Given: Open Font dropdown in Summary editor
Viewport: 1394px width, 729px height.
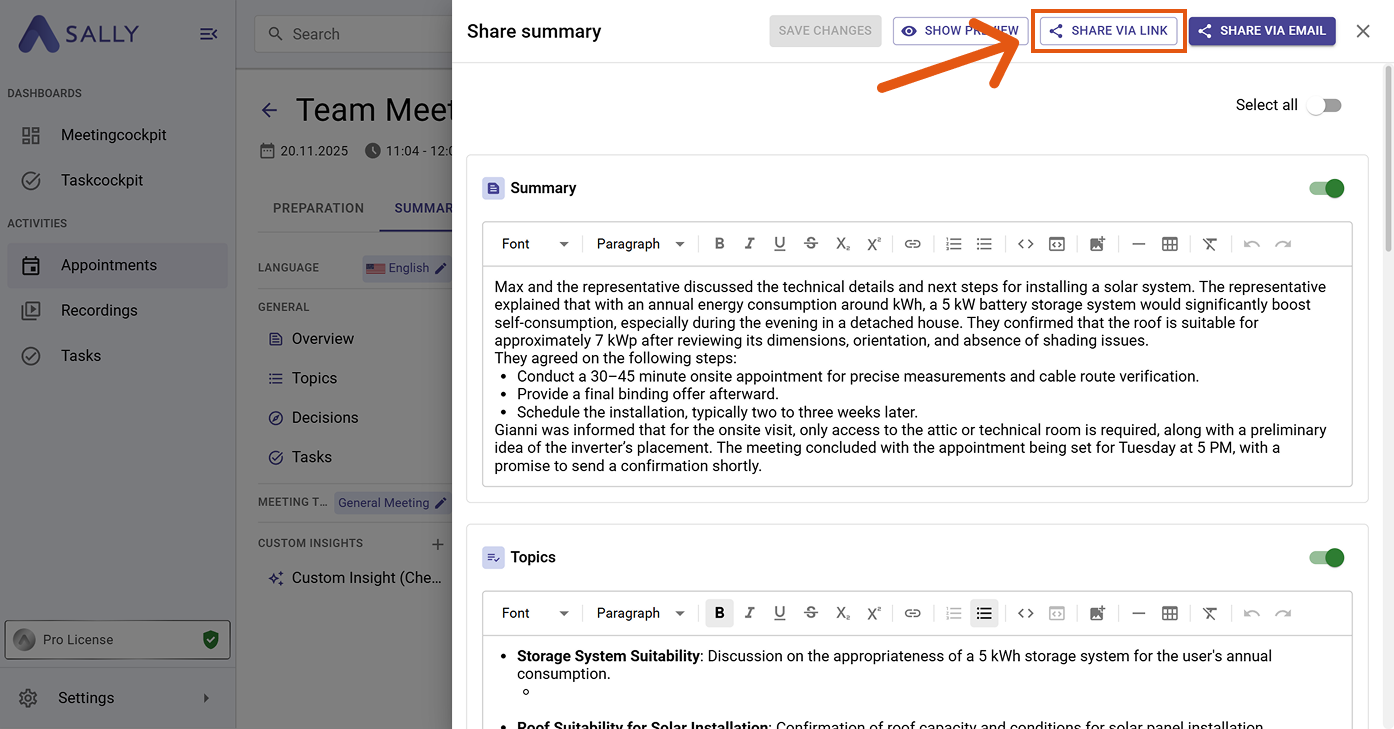Looking at the screenshot, I should 534,244.
